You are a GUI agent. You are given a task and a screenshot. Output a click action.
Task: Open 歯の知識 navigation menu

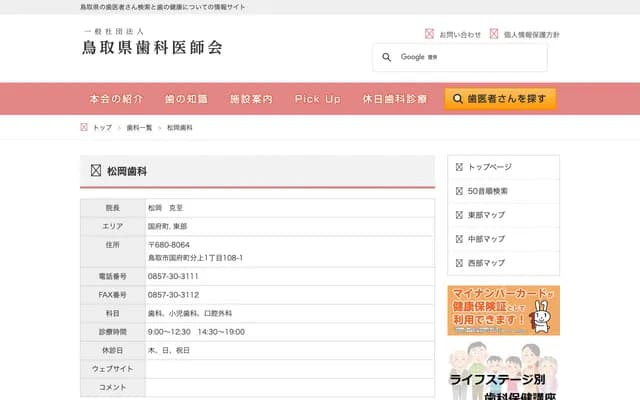coord(186,99)
